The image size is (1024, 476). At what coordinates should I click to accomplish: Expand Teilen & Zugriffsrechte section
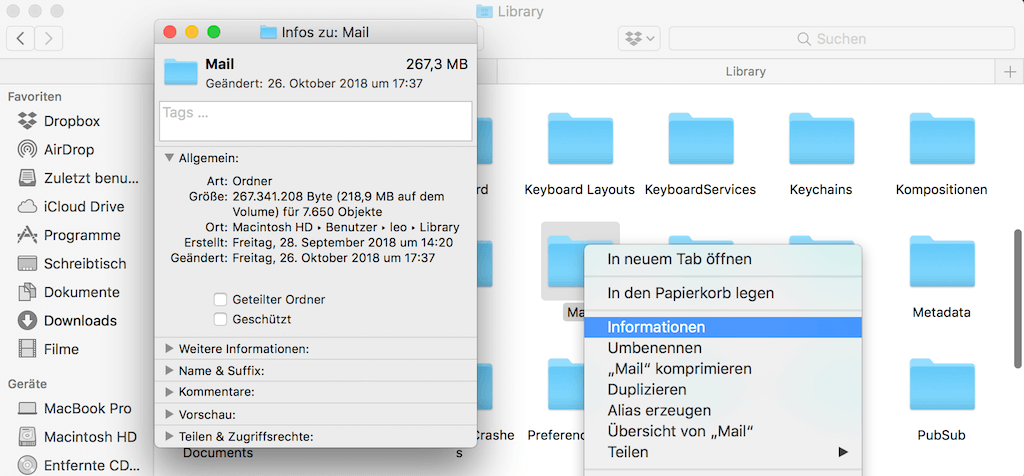170,436
